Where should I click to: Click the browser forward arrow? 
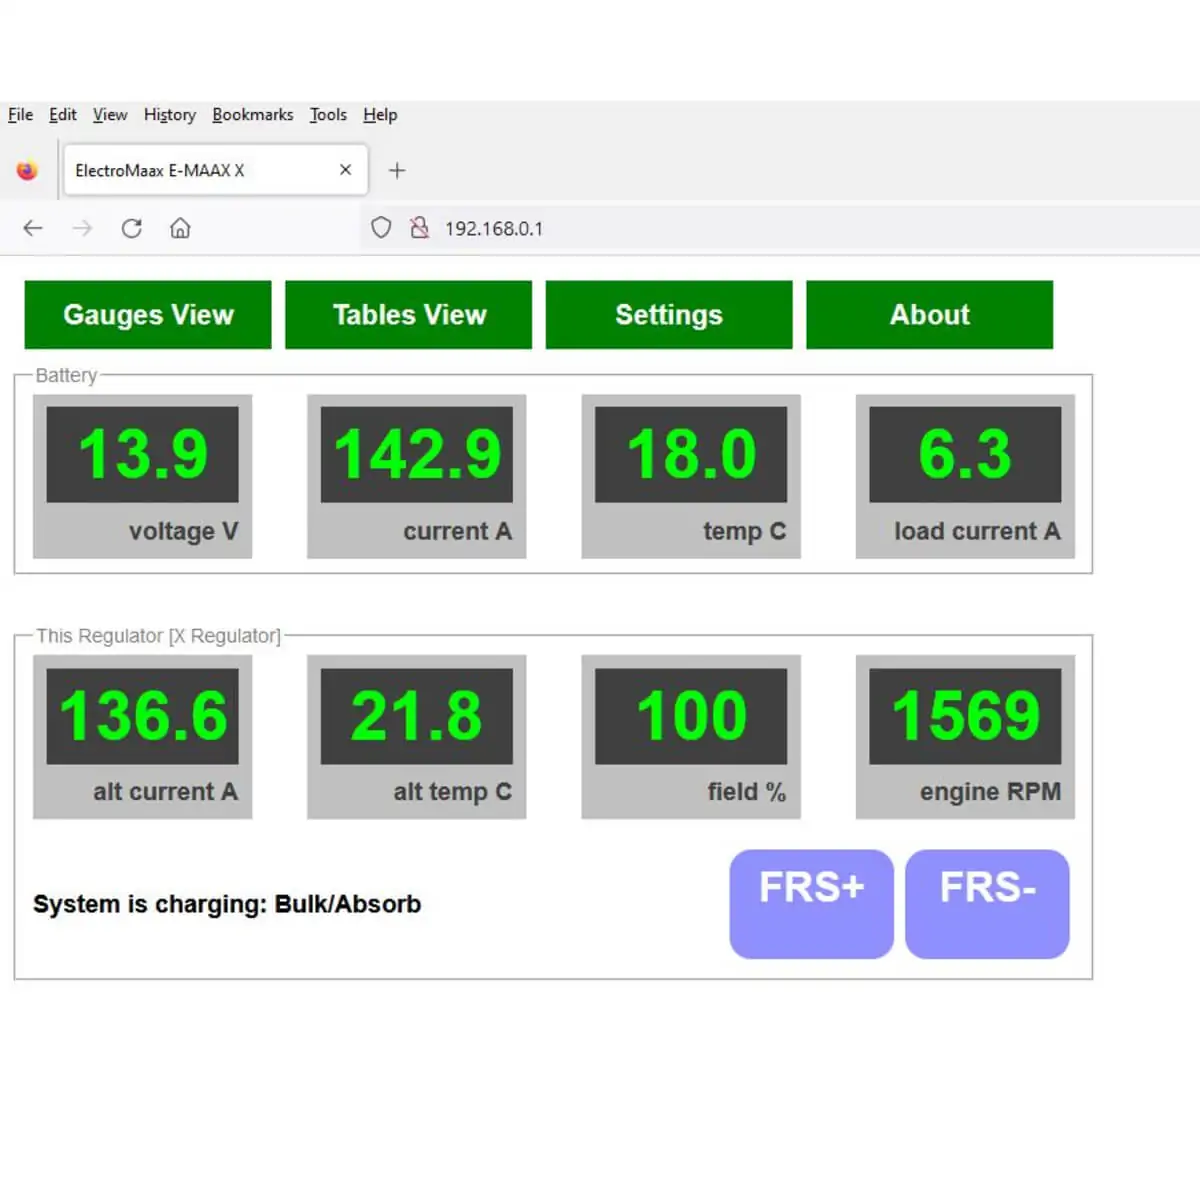pyautogui.click(x=82, y=228)
